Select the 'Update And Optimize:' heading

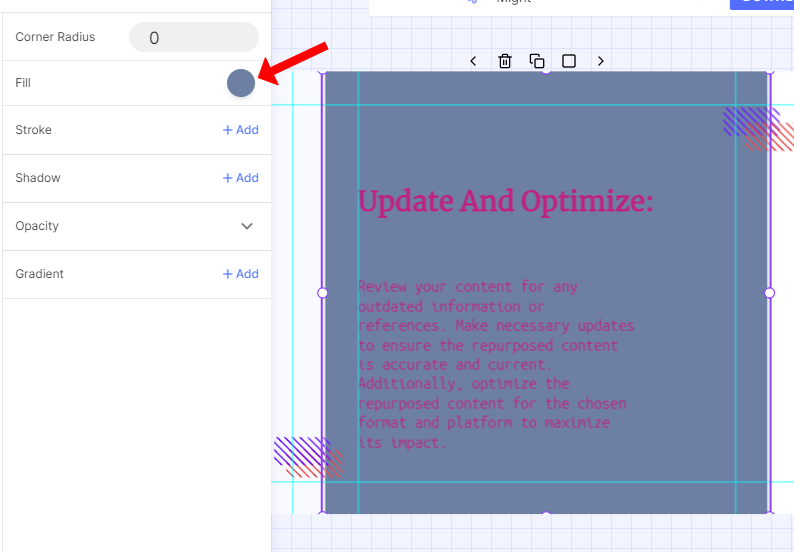coord(505,202)
